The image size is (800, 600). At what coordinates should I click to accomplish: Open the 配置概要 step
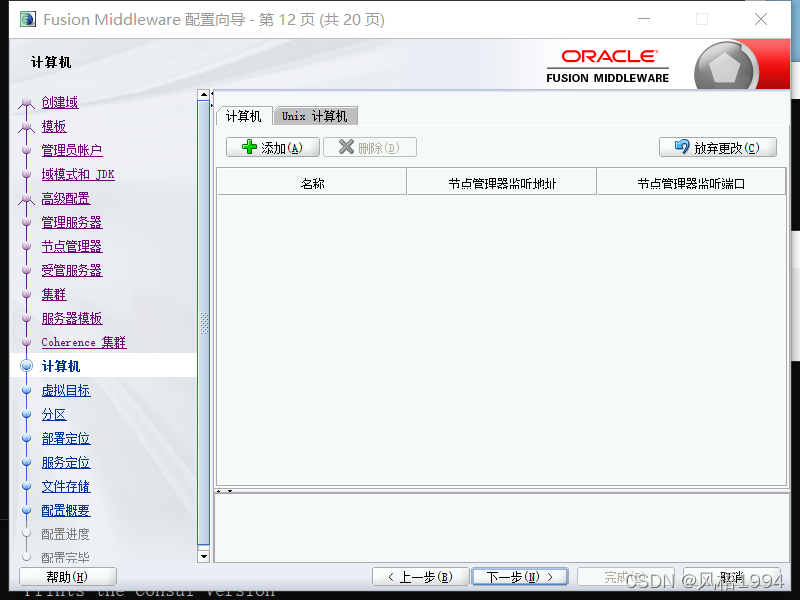[x=66, y=510]
